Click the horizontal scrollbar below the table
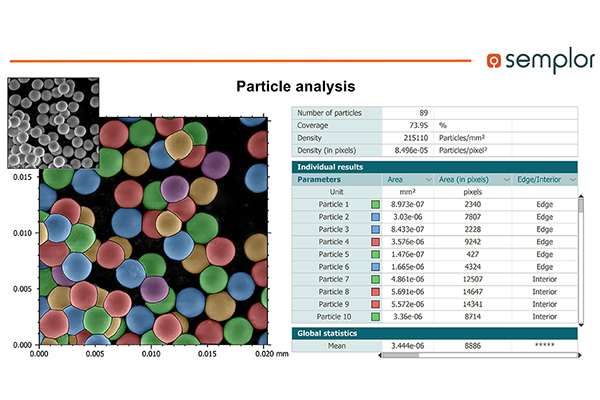The image size is (600, 400). pyautogui.click(x=400, y=355)
